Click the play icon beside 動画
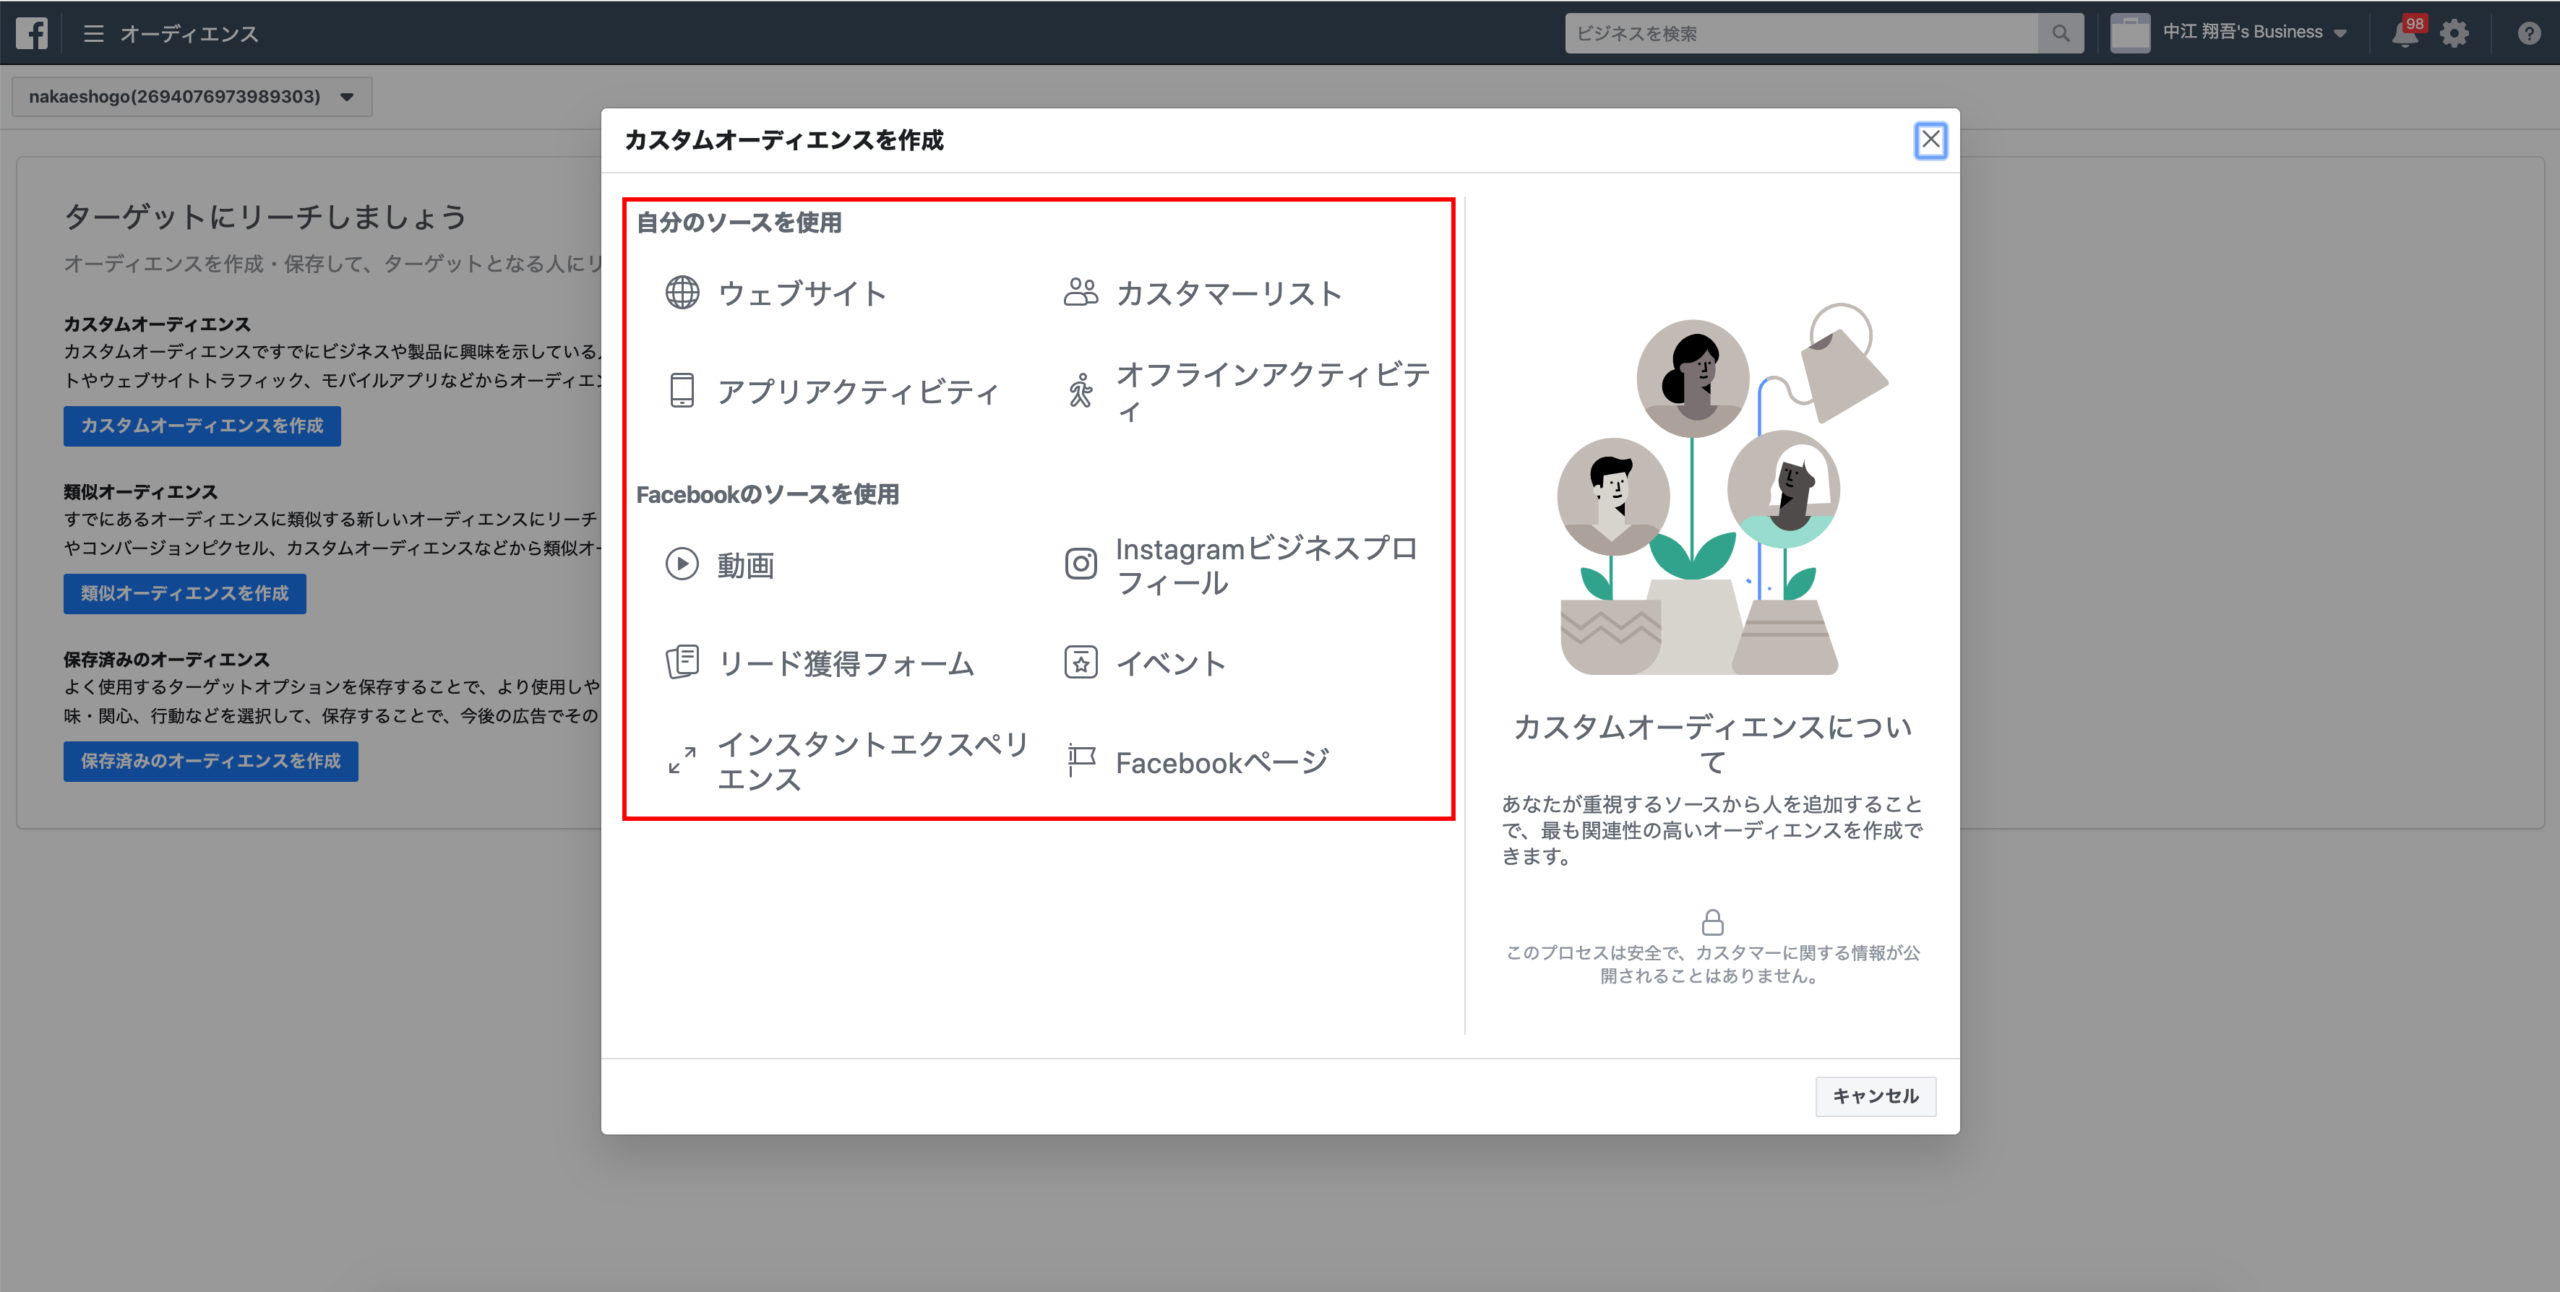The height and width of the screenshot is (1292, 2560). (682, 565)
